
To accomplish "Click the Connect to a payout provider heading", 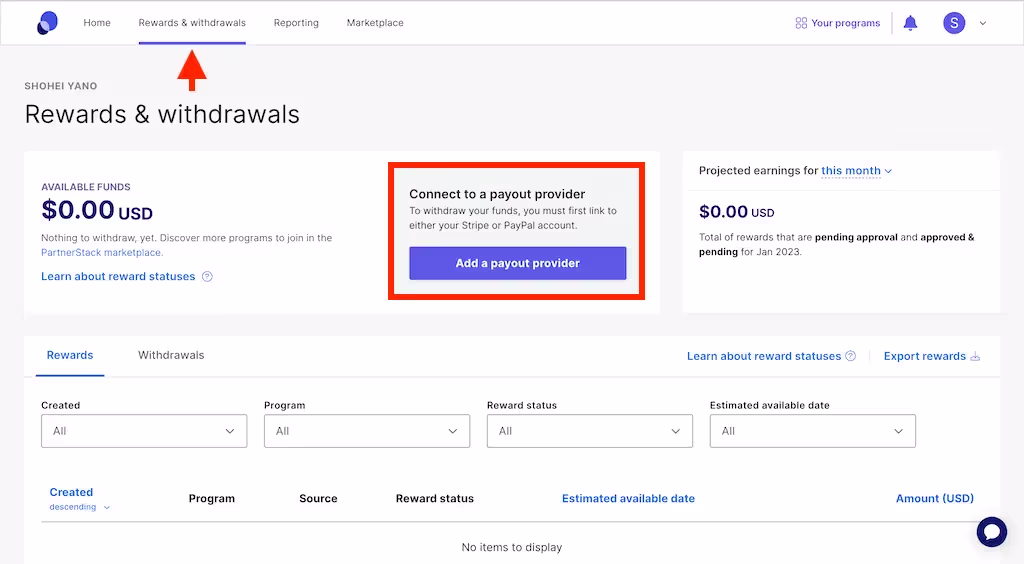I will click(x=497, y=194).
